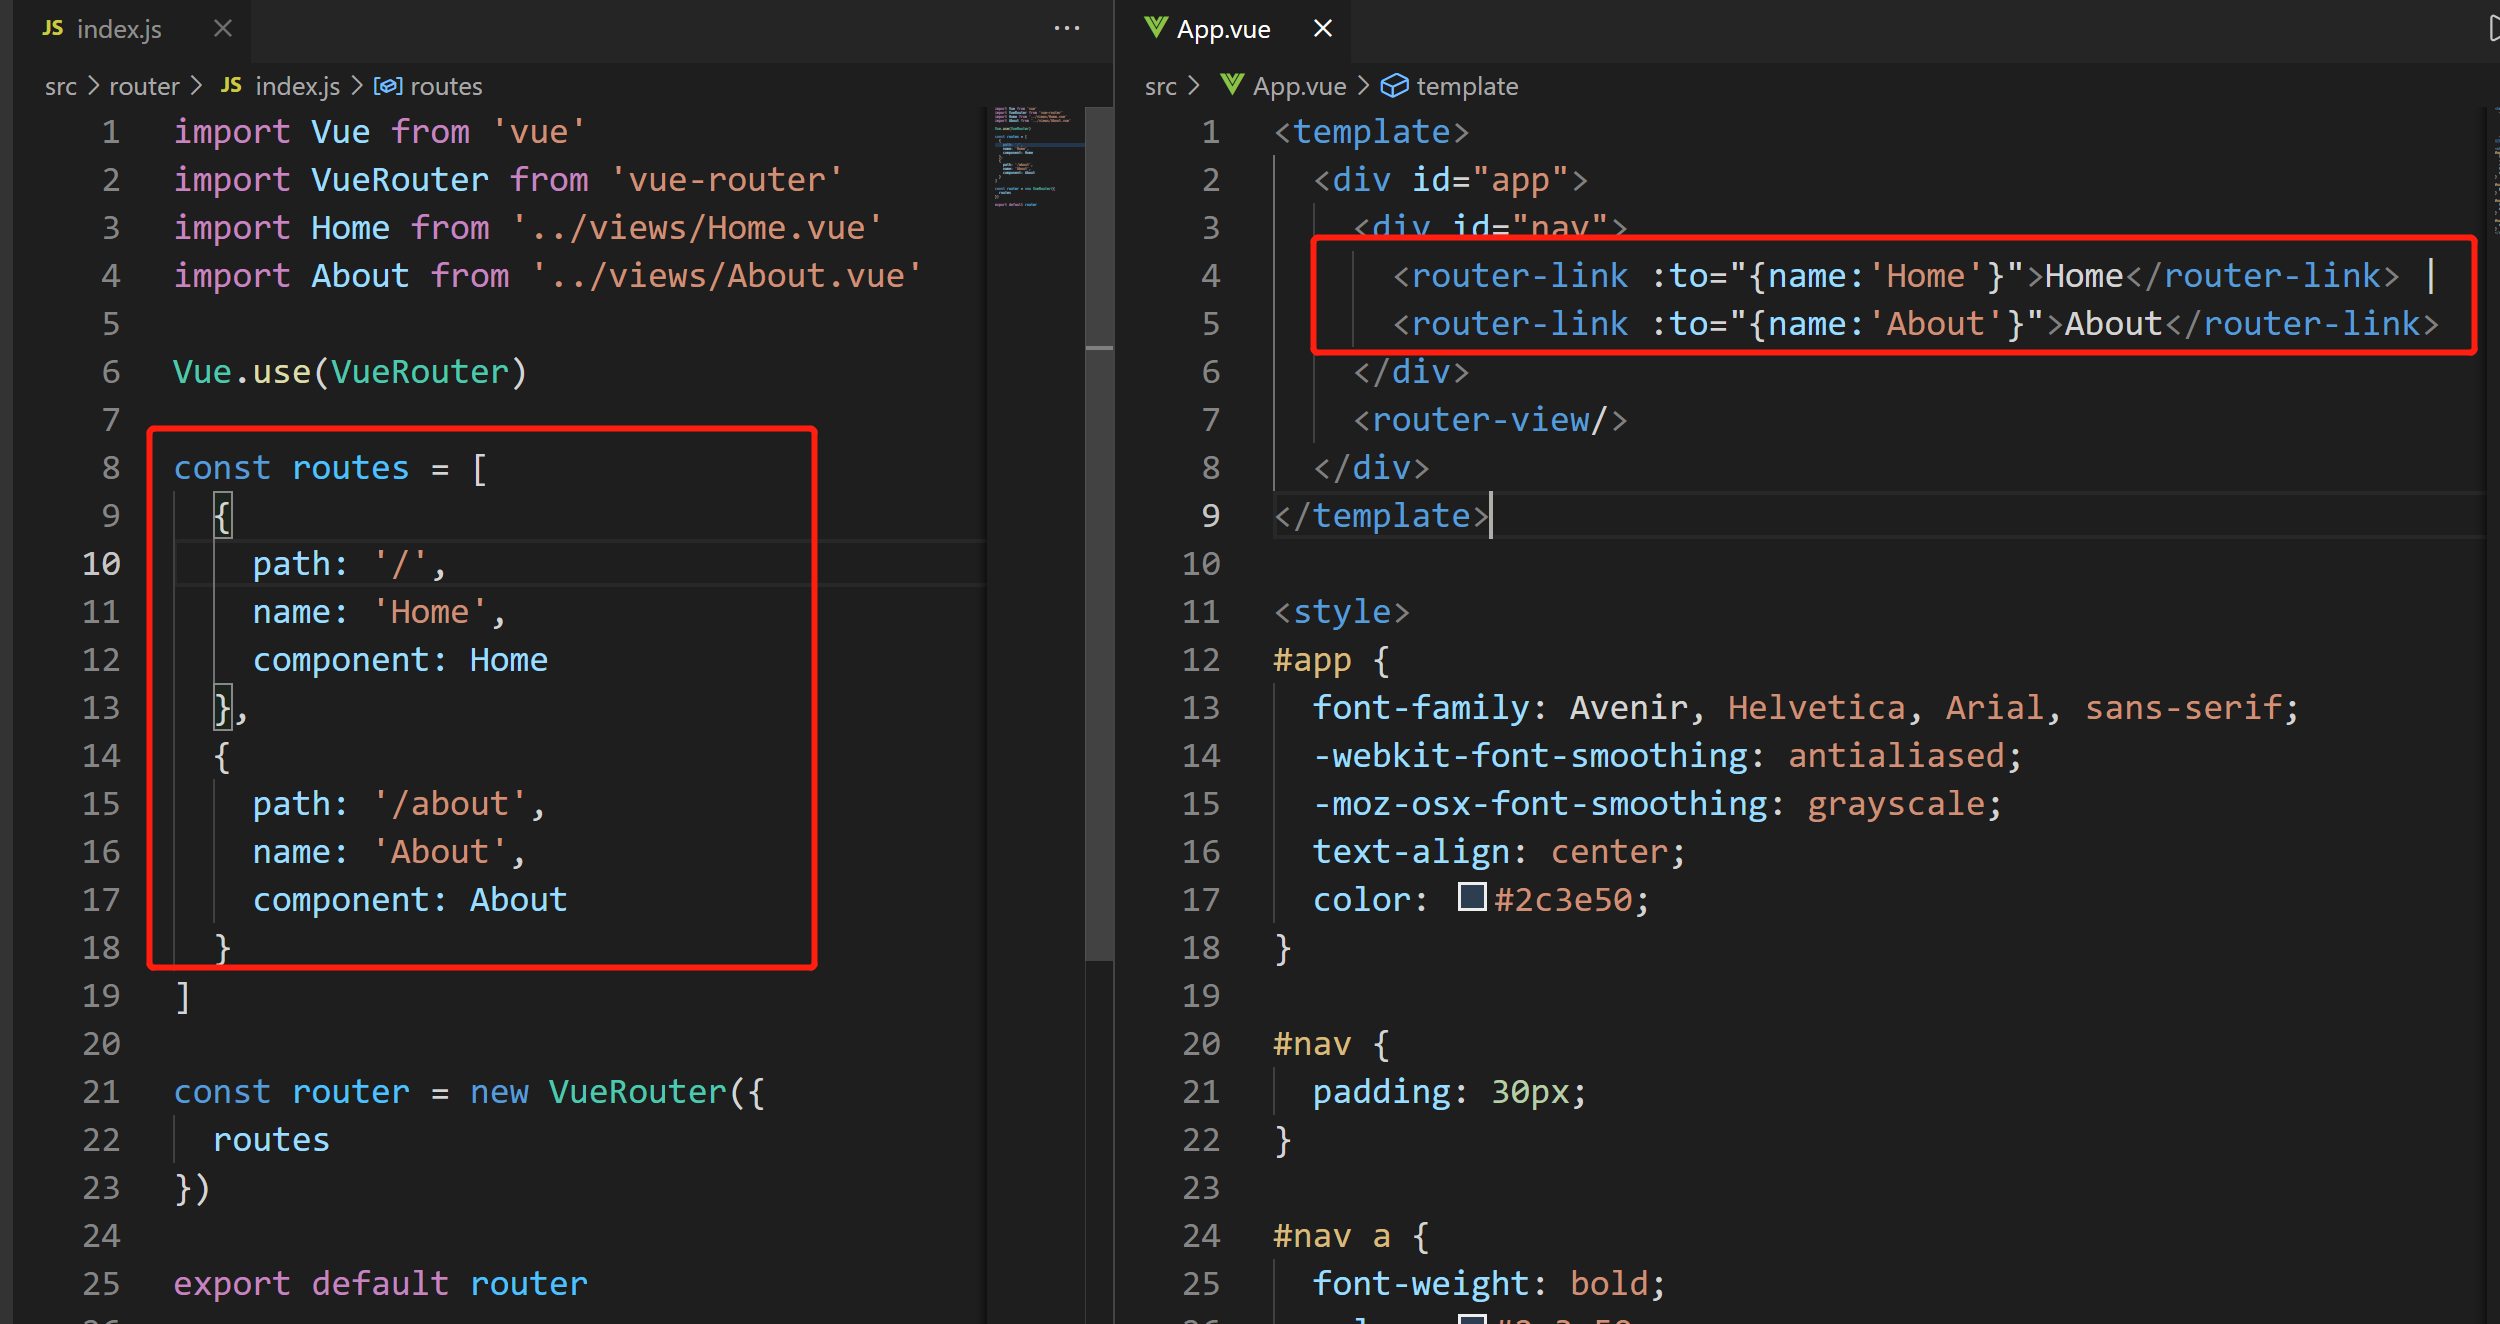Switch to the App.vue tab
This screenshot has width=2500, height=1324.
pyautogui.click(x=1223, y=29)
